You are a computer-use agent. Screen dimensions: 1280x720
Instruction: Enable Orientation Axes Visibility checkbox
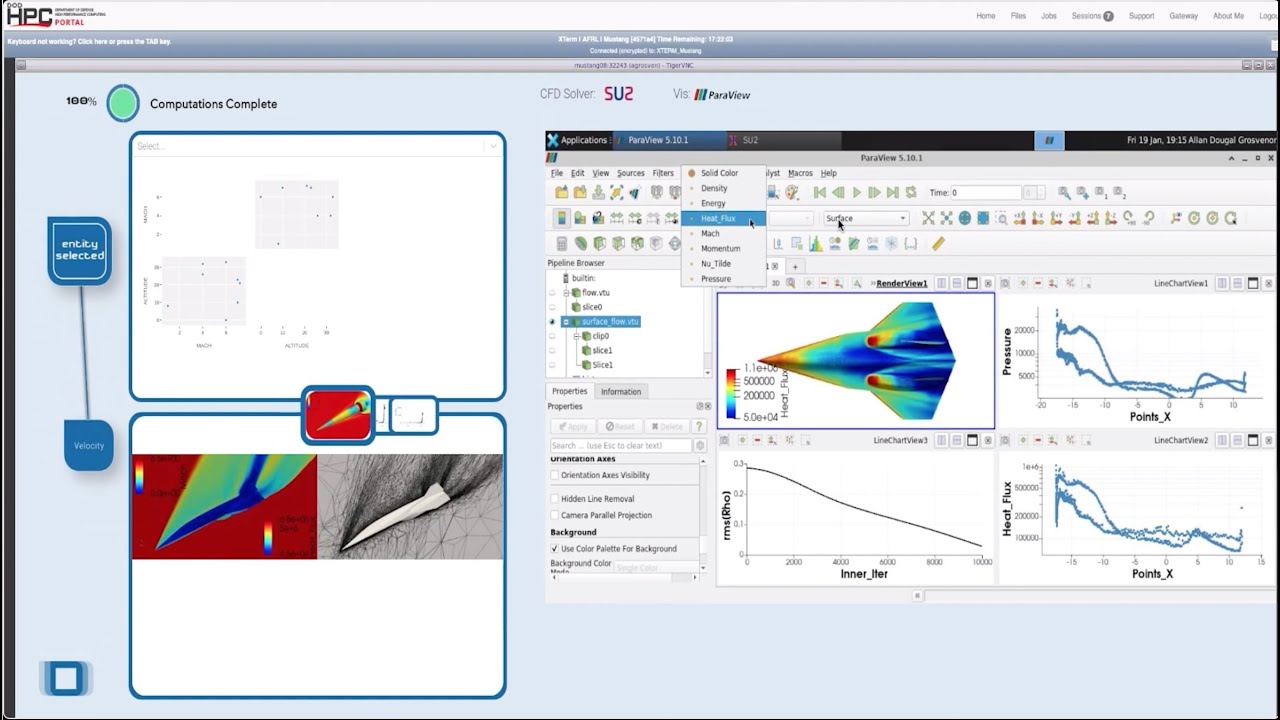tap(555, 475)
